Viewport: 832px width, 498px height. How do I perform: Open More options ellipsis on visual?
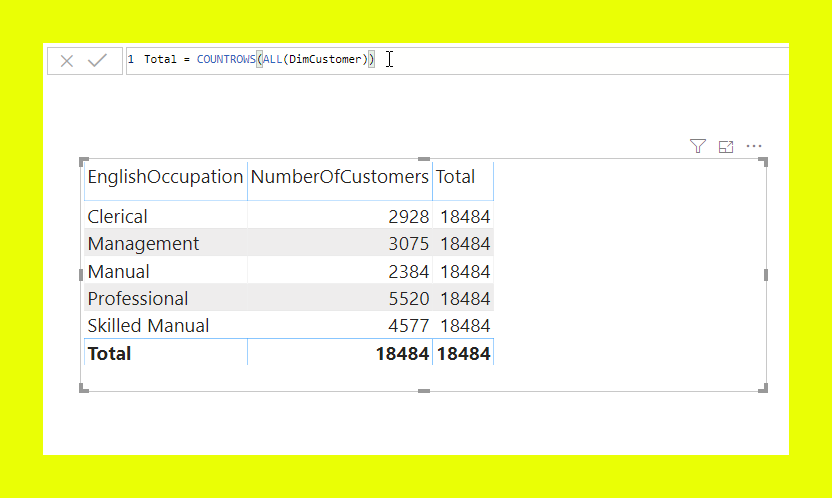(x=755, y=147)
